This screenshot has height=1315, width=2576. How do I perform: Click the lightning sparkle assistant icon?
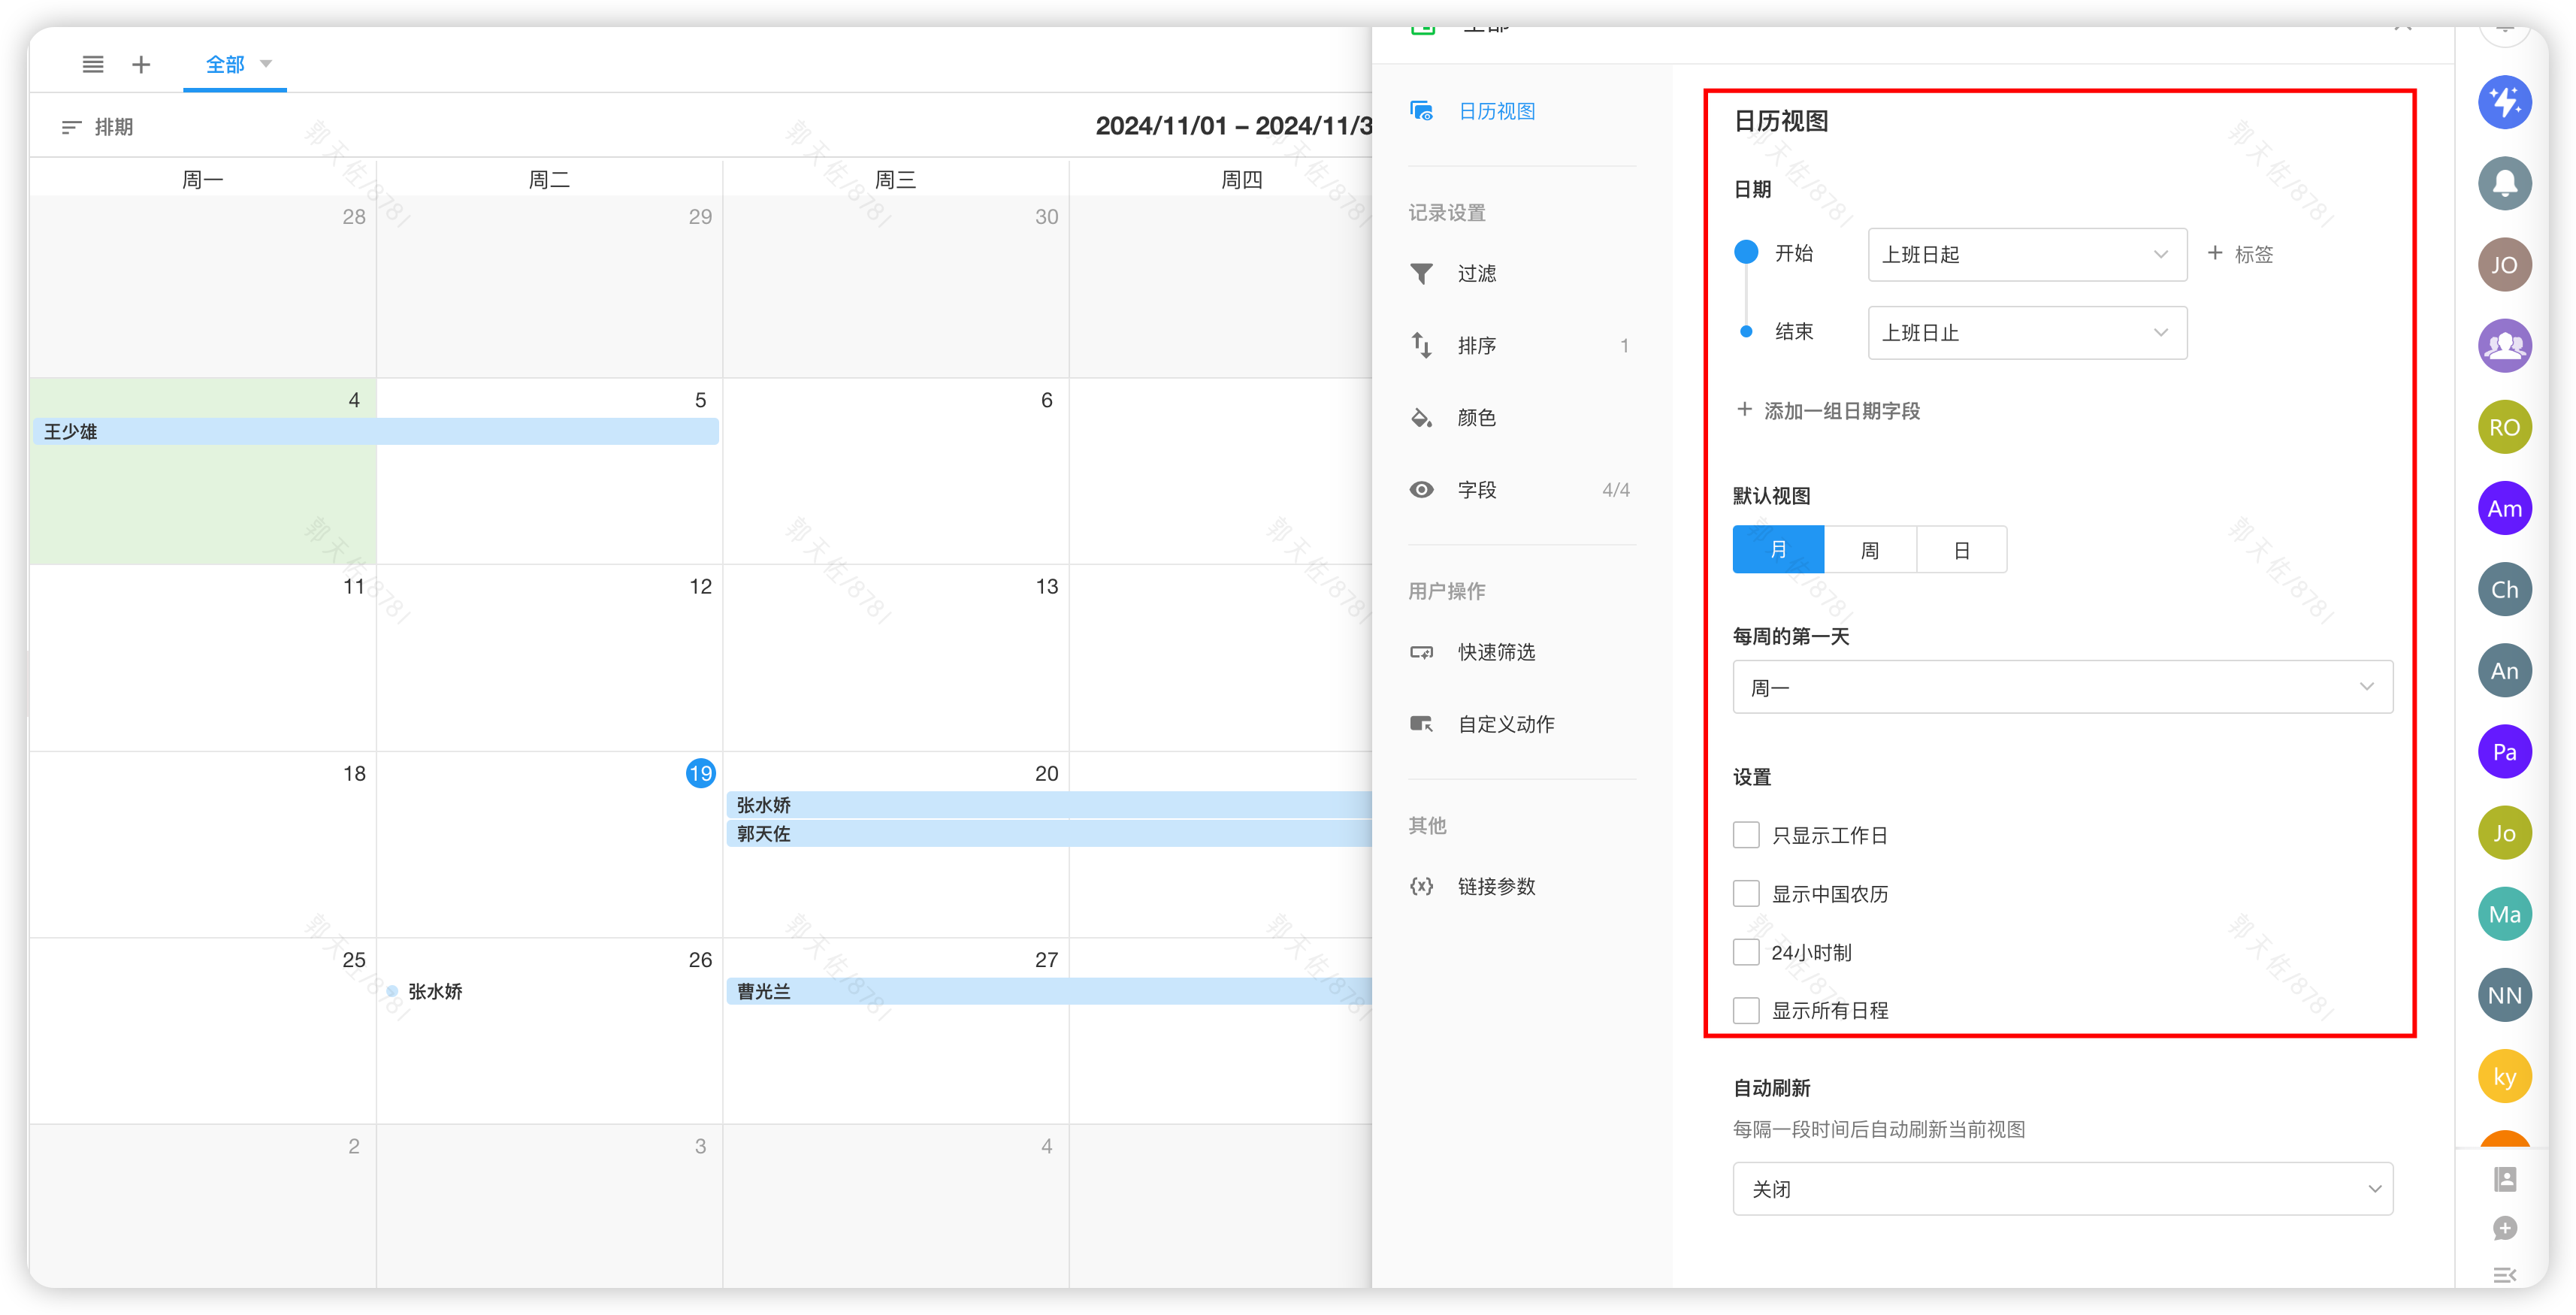pos(2504,102)
